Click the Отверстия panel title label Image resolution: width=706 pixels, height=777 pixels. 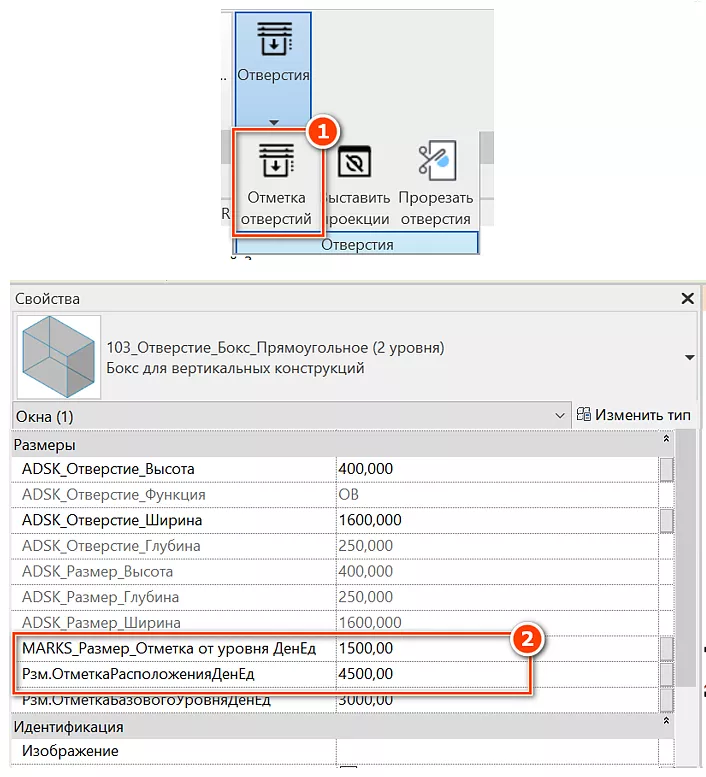[x=357, y=244]
